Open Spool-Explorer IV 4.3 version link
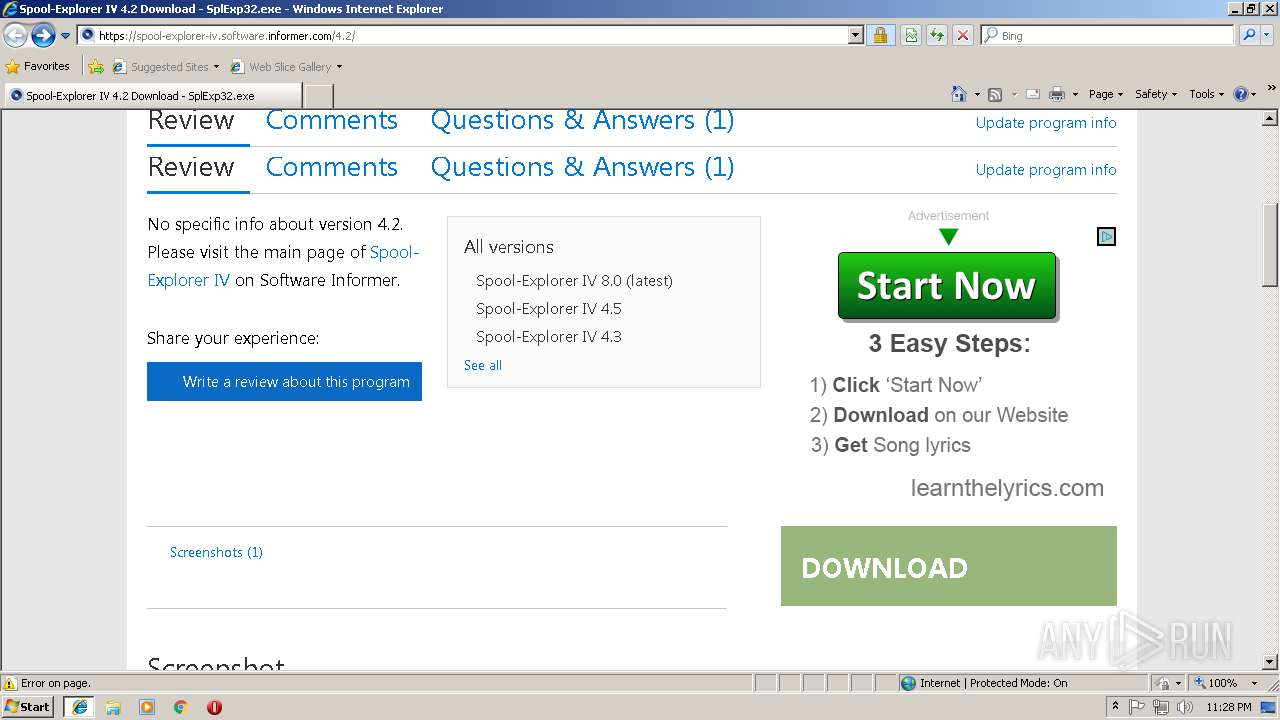This screenshot has height=720, width=1280. tap(548, 337)
